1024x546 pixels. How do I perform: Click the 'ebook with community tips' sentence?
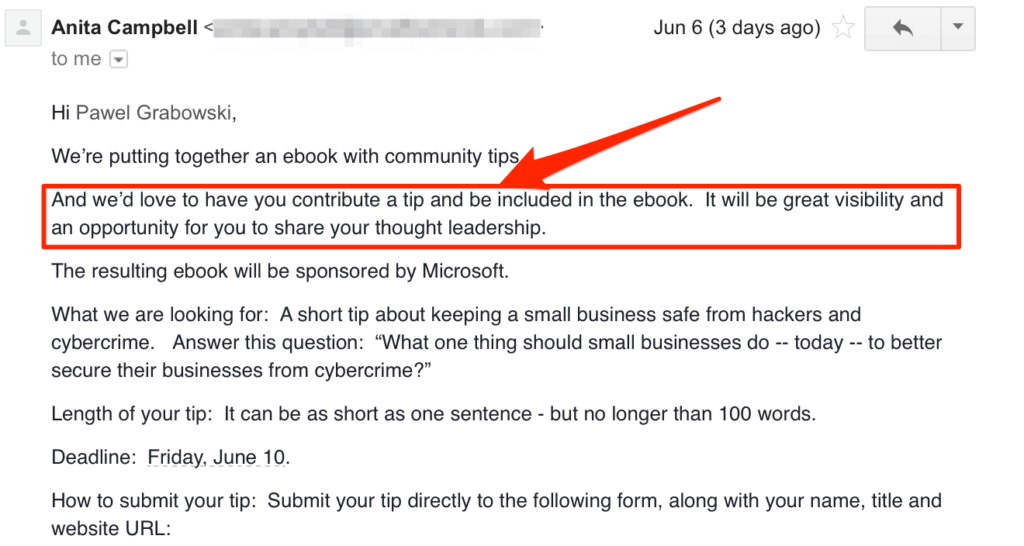pyautogui.click(x=285, y=157)
